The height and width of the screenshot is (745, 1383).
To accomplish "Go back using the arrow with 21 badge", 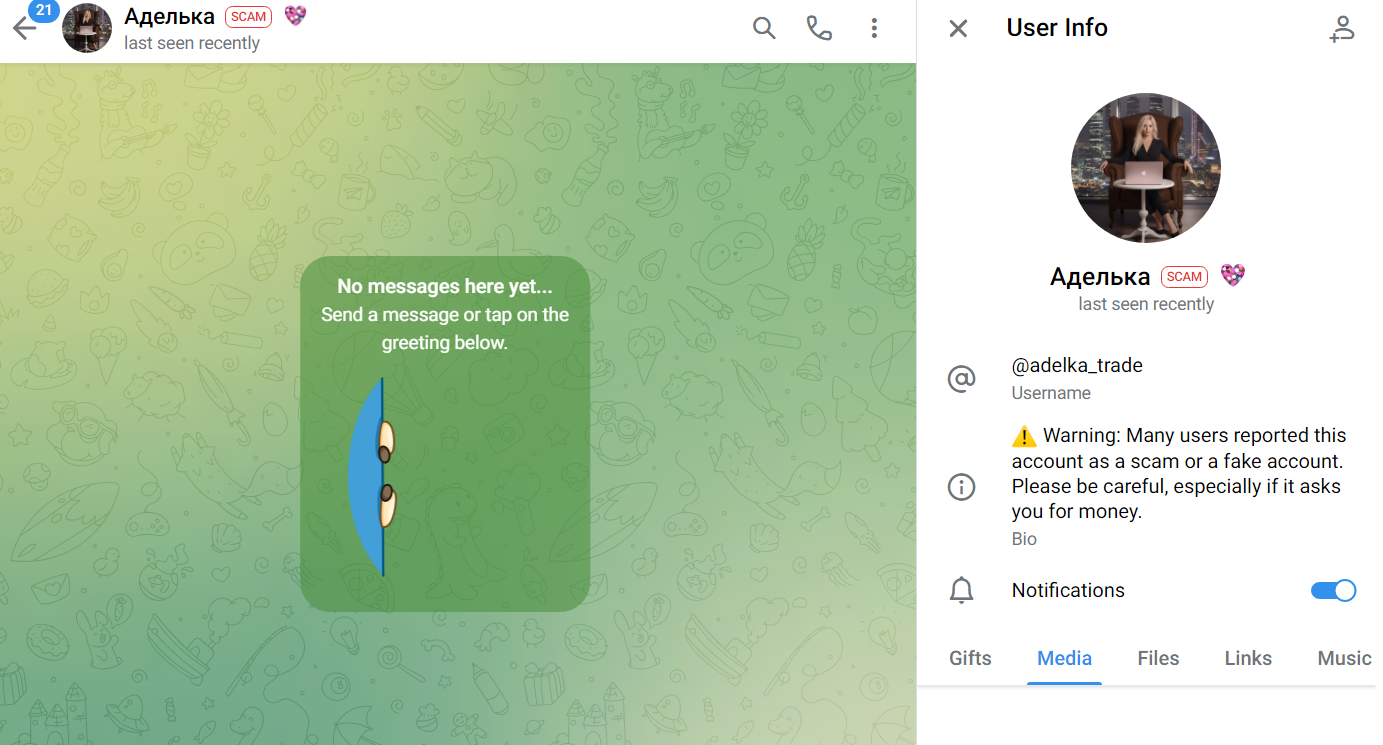I will click(25, 28).
